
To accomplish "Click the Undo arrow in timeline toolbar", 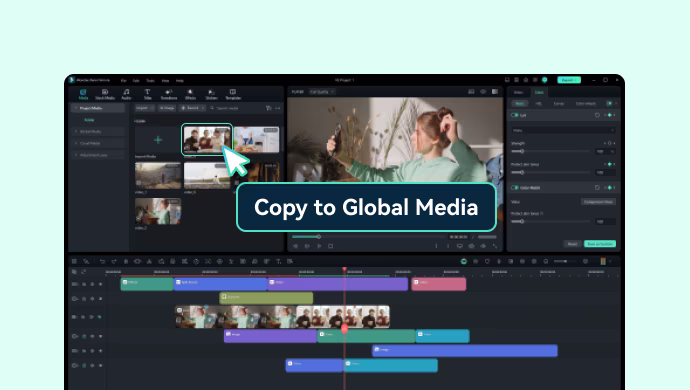I will [x=102, y=261].
